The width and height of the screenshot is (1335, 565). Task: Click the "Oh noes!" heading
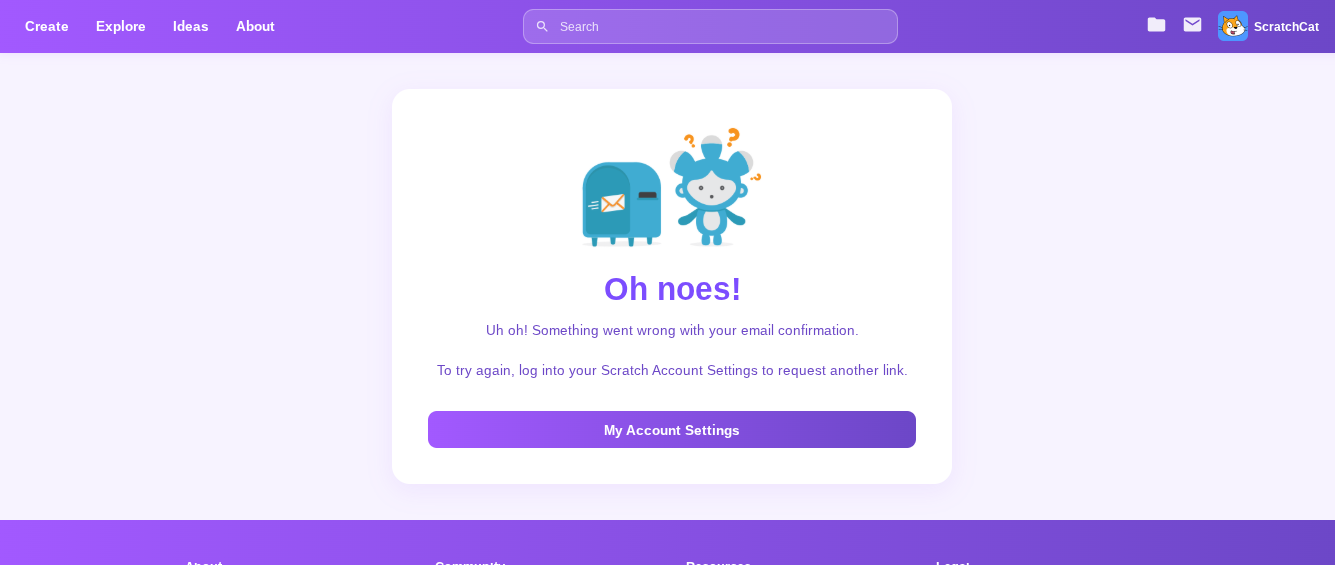[672, 289]
